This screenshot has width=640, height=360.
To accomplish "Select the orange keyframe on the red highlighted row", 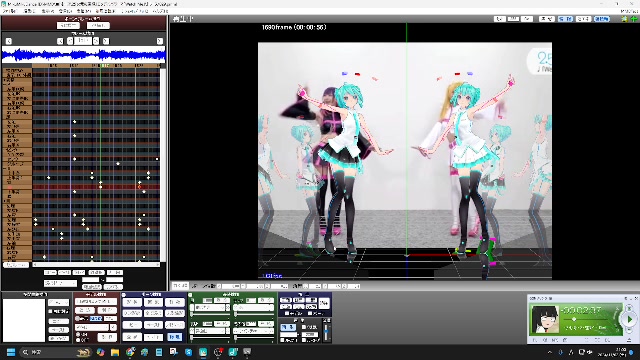I will coord(139,187).
